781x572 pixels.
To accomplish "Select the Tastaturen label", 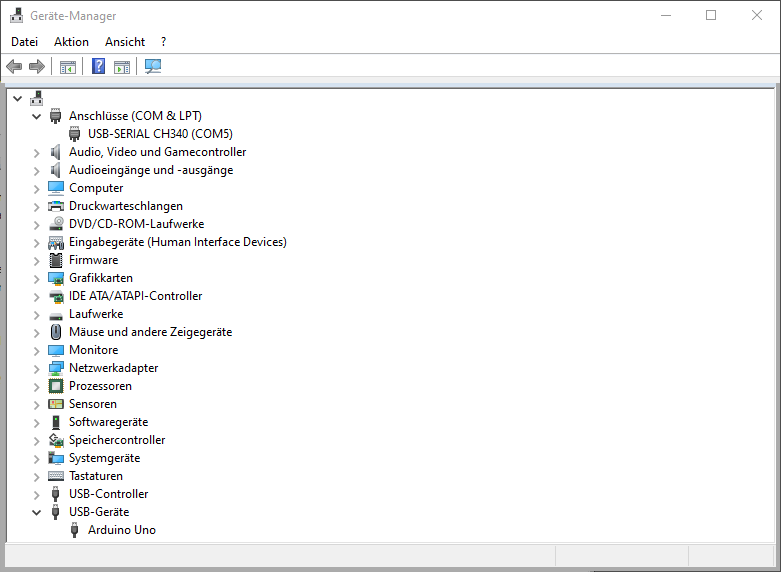I will pos(96,476).
